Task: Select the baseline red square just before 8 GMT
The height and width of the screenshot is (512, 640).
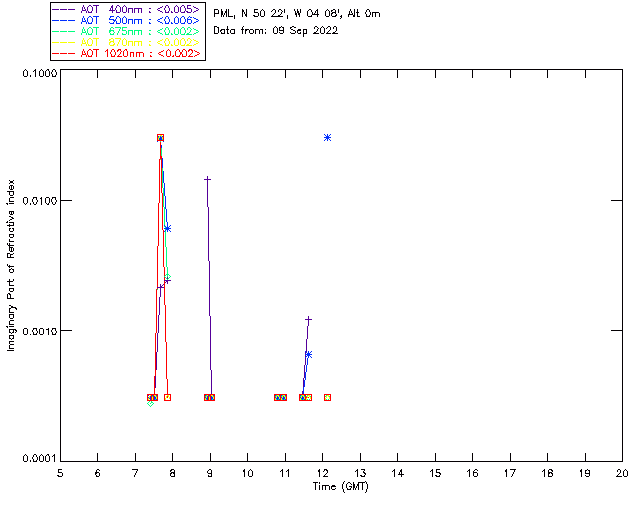Action: (167, 397)
